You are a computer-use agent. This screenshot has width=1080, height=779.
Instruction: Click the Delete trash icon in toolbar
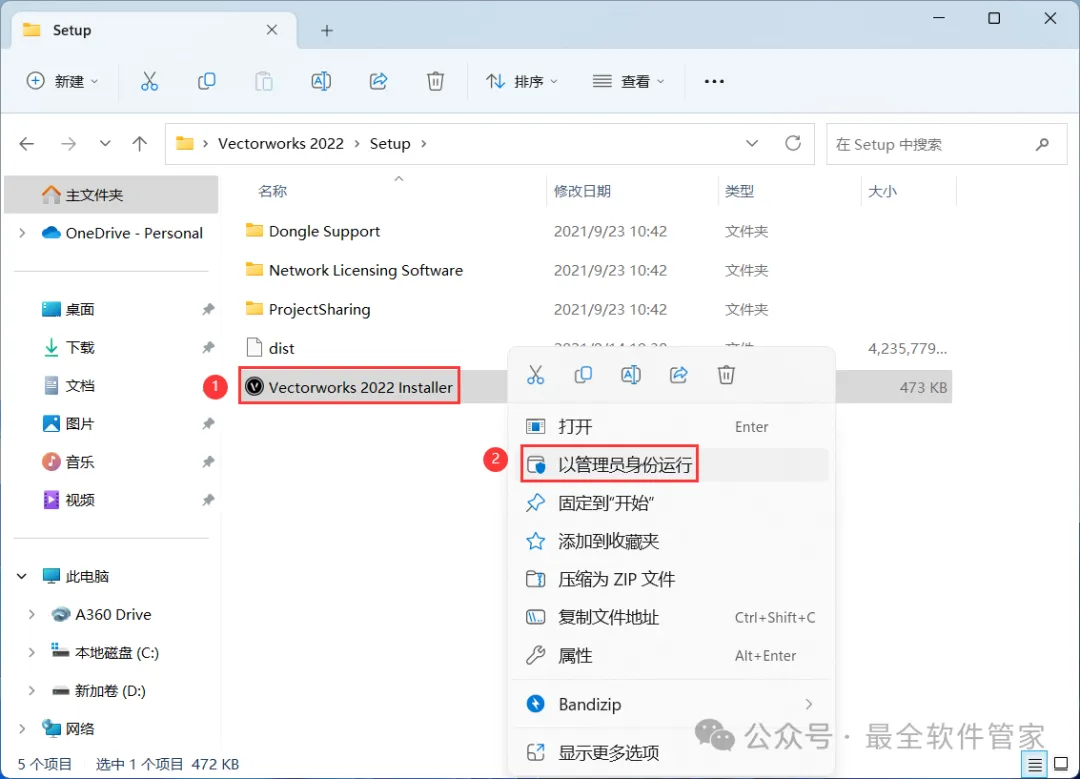(x=435, y=81)
